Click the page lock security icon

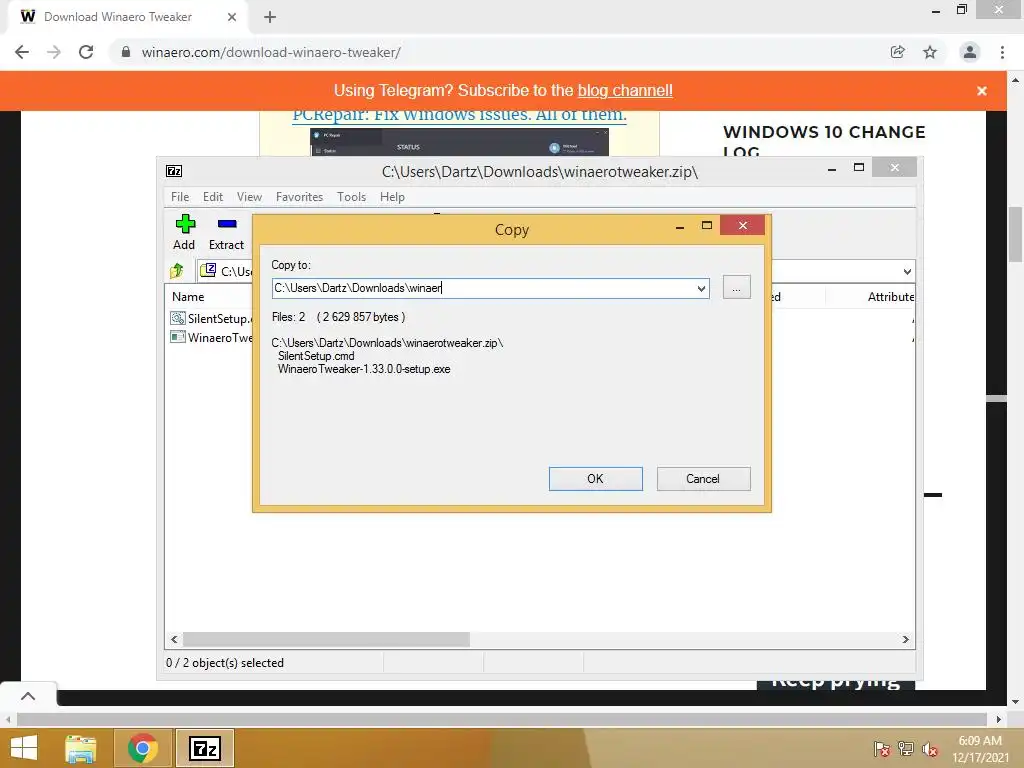coord(127,52)
